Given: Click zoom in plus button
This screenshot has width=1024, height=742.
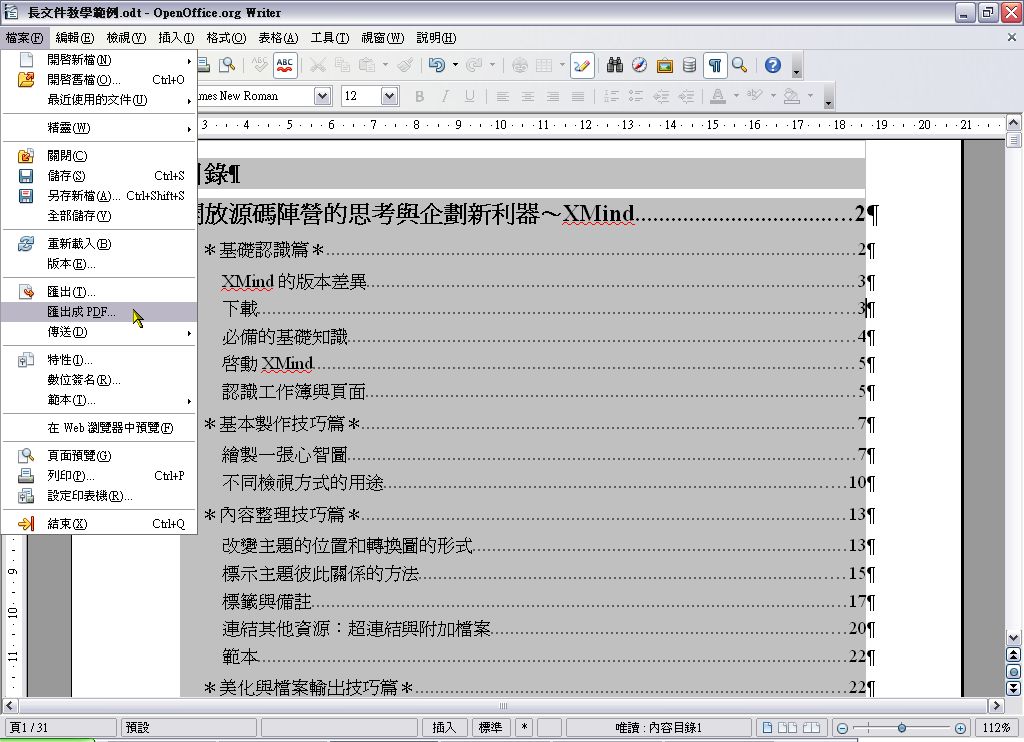Looking at the screenshot, I should coord(960,728).
